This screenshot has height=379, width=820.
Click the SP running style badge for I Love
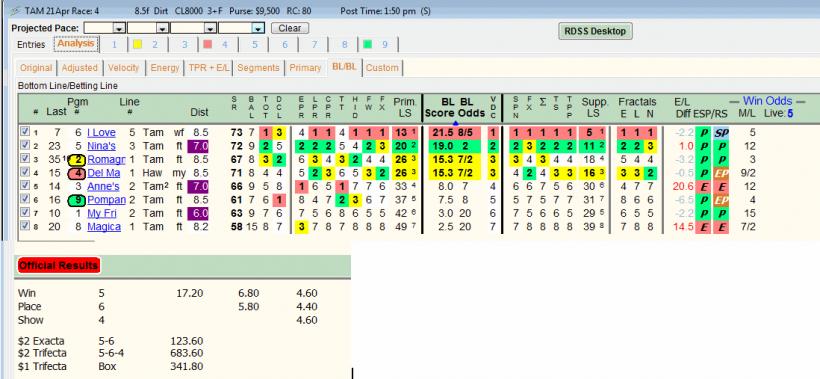click(721, 133)
